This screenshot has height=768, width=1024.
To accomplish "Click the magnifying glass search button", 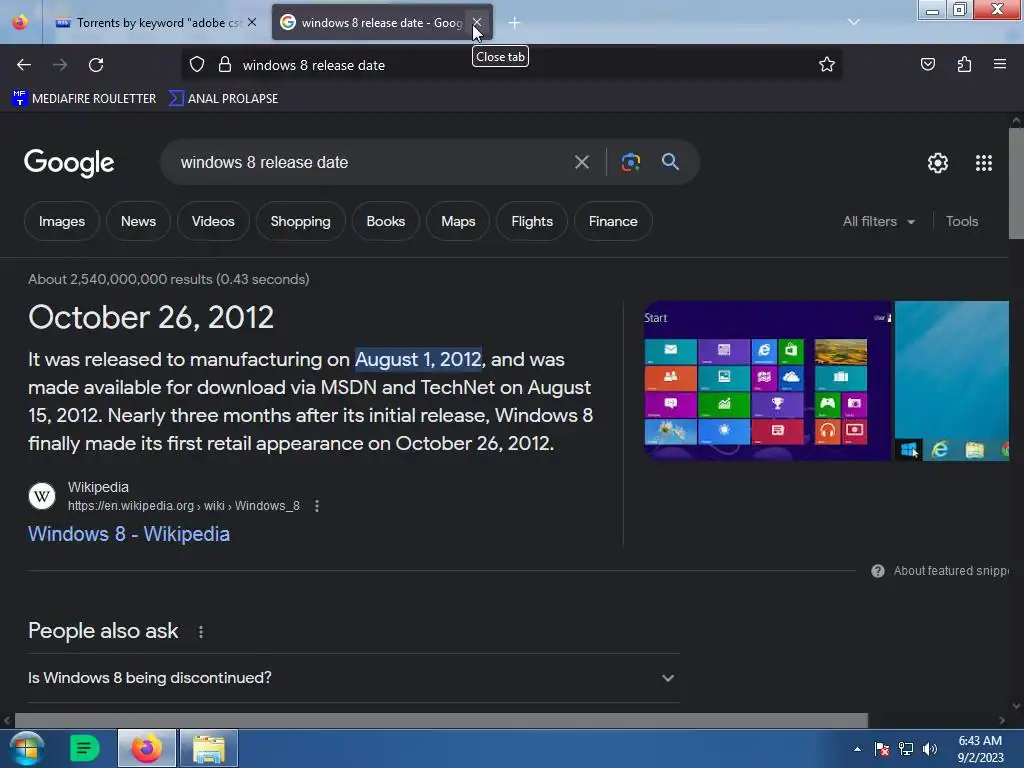I will (x=670, y=162).
